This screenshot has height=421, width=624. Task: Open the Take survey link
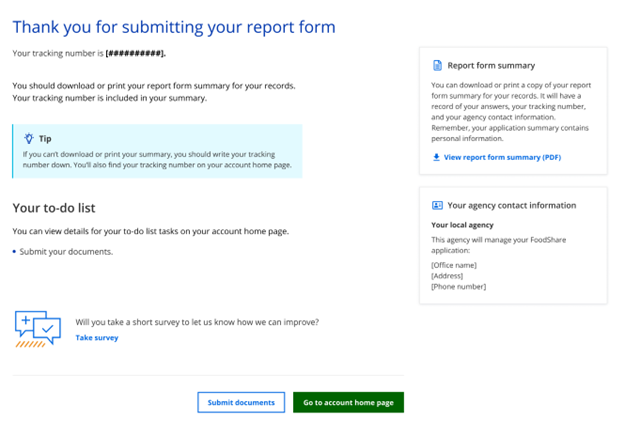click(97, 338)
